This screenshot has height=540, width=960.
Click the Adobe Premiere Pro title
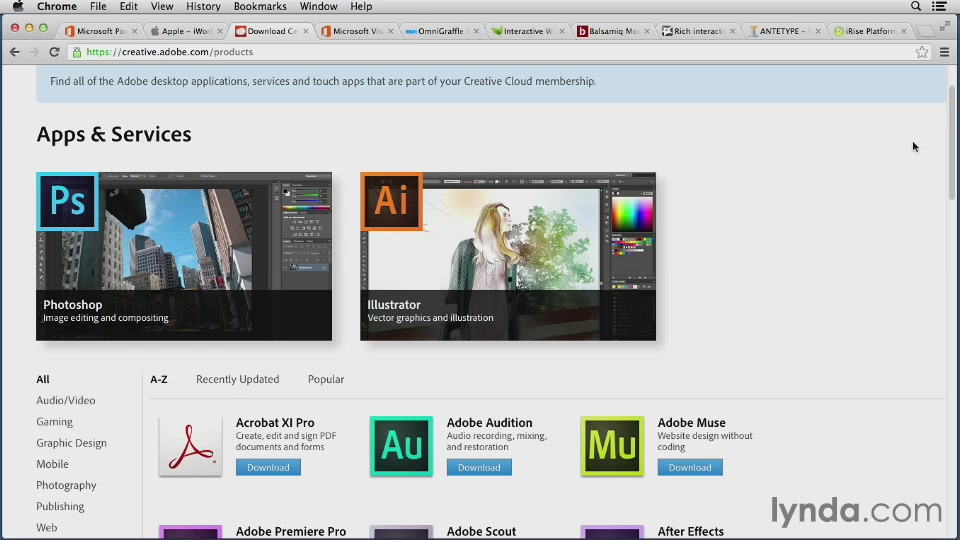291,531
